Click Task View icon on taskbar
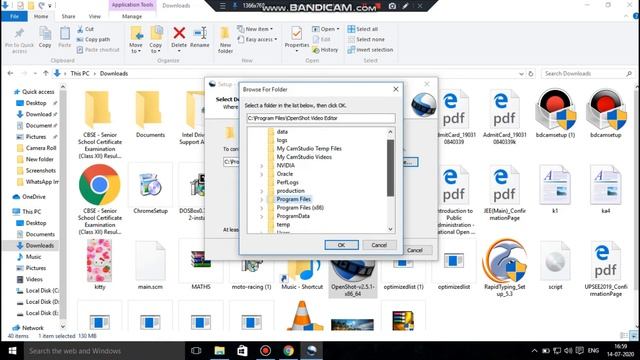 (196, 351)
